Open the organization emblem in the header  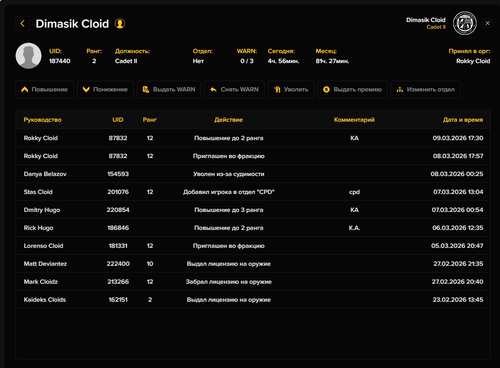465,23
